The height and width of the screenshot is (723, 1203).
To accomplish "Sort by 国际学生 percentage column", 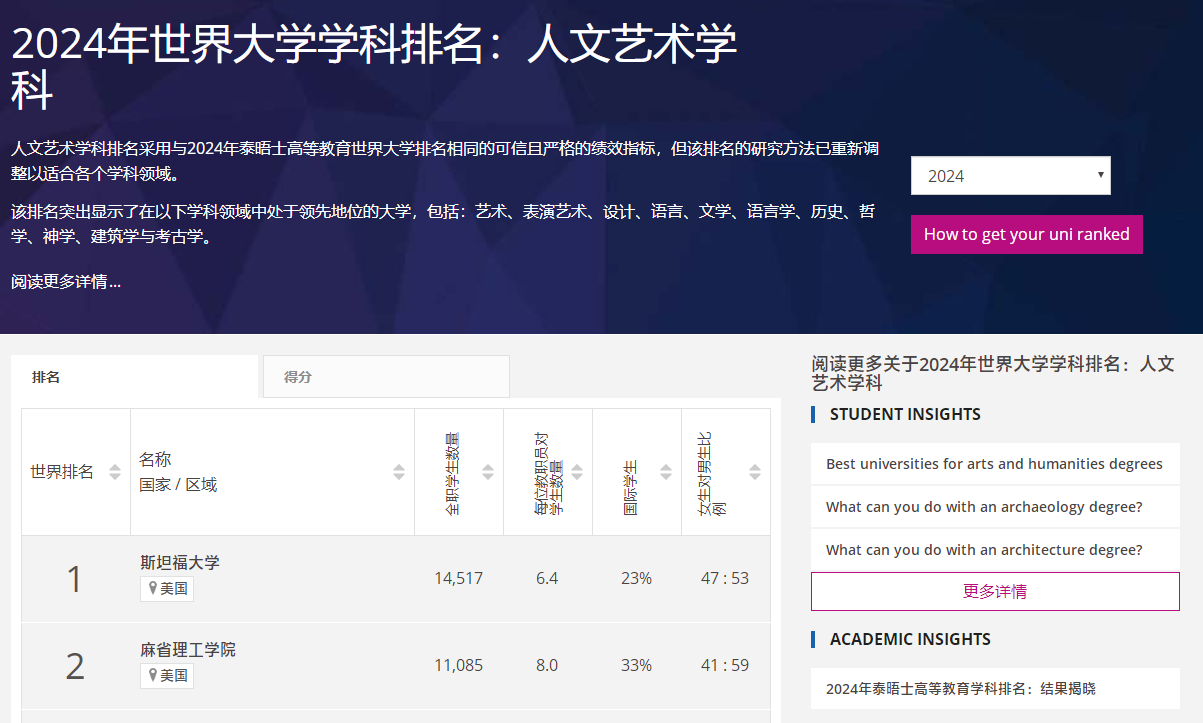I will pyautogui.click(x=666, y=472).
